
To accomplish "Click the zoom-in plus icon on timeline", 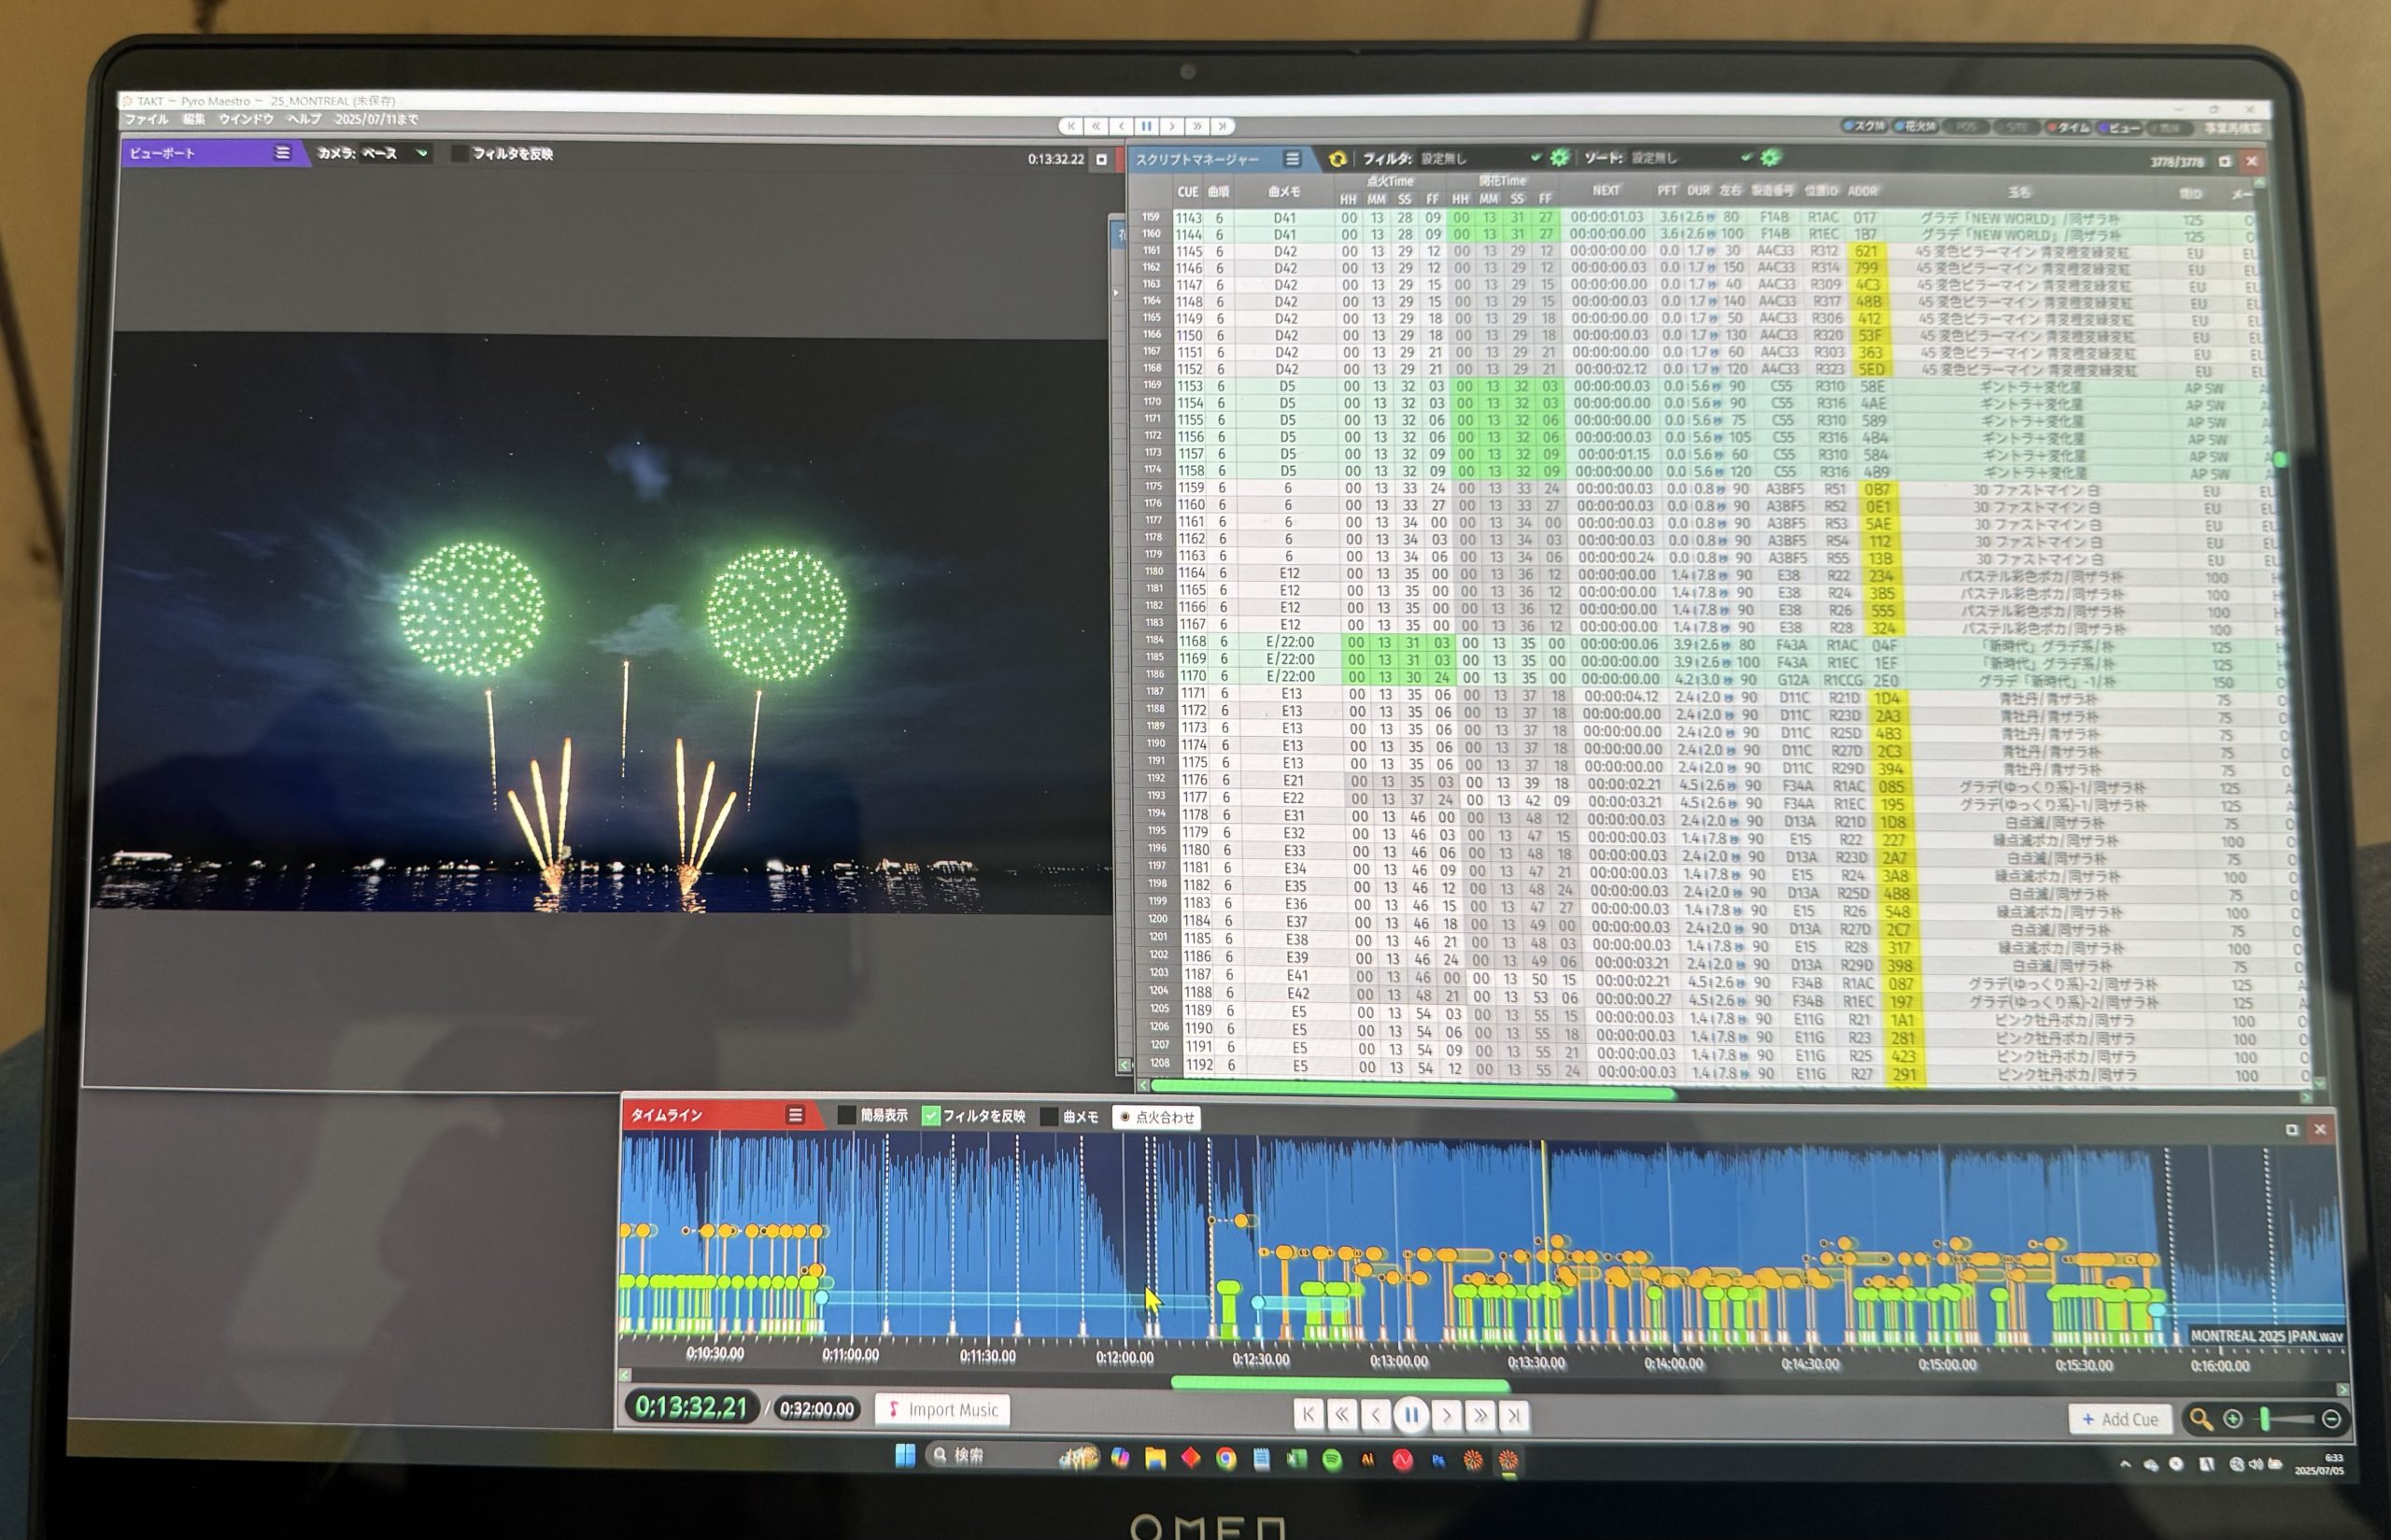I will pos(2233,1419).
